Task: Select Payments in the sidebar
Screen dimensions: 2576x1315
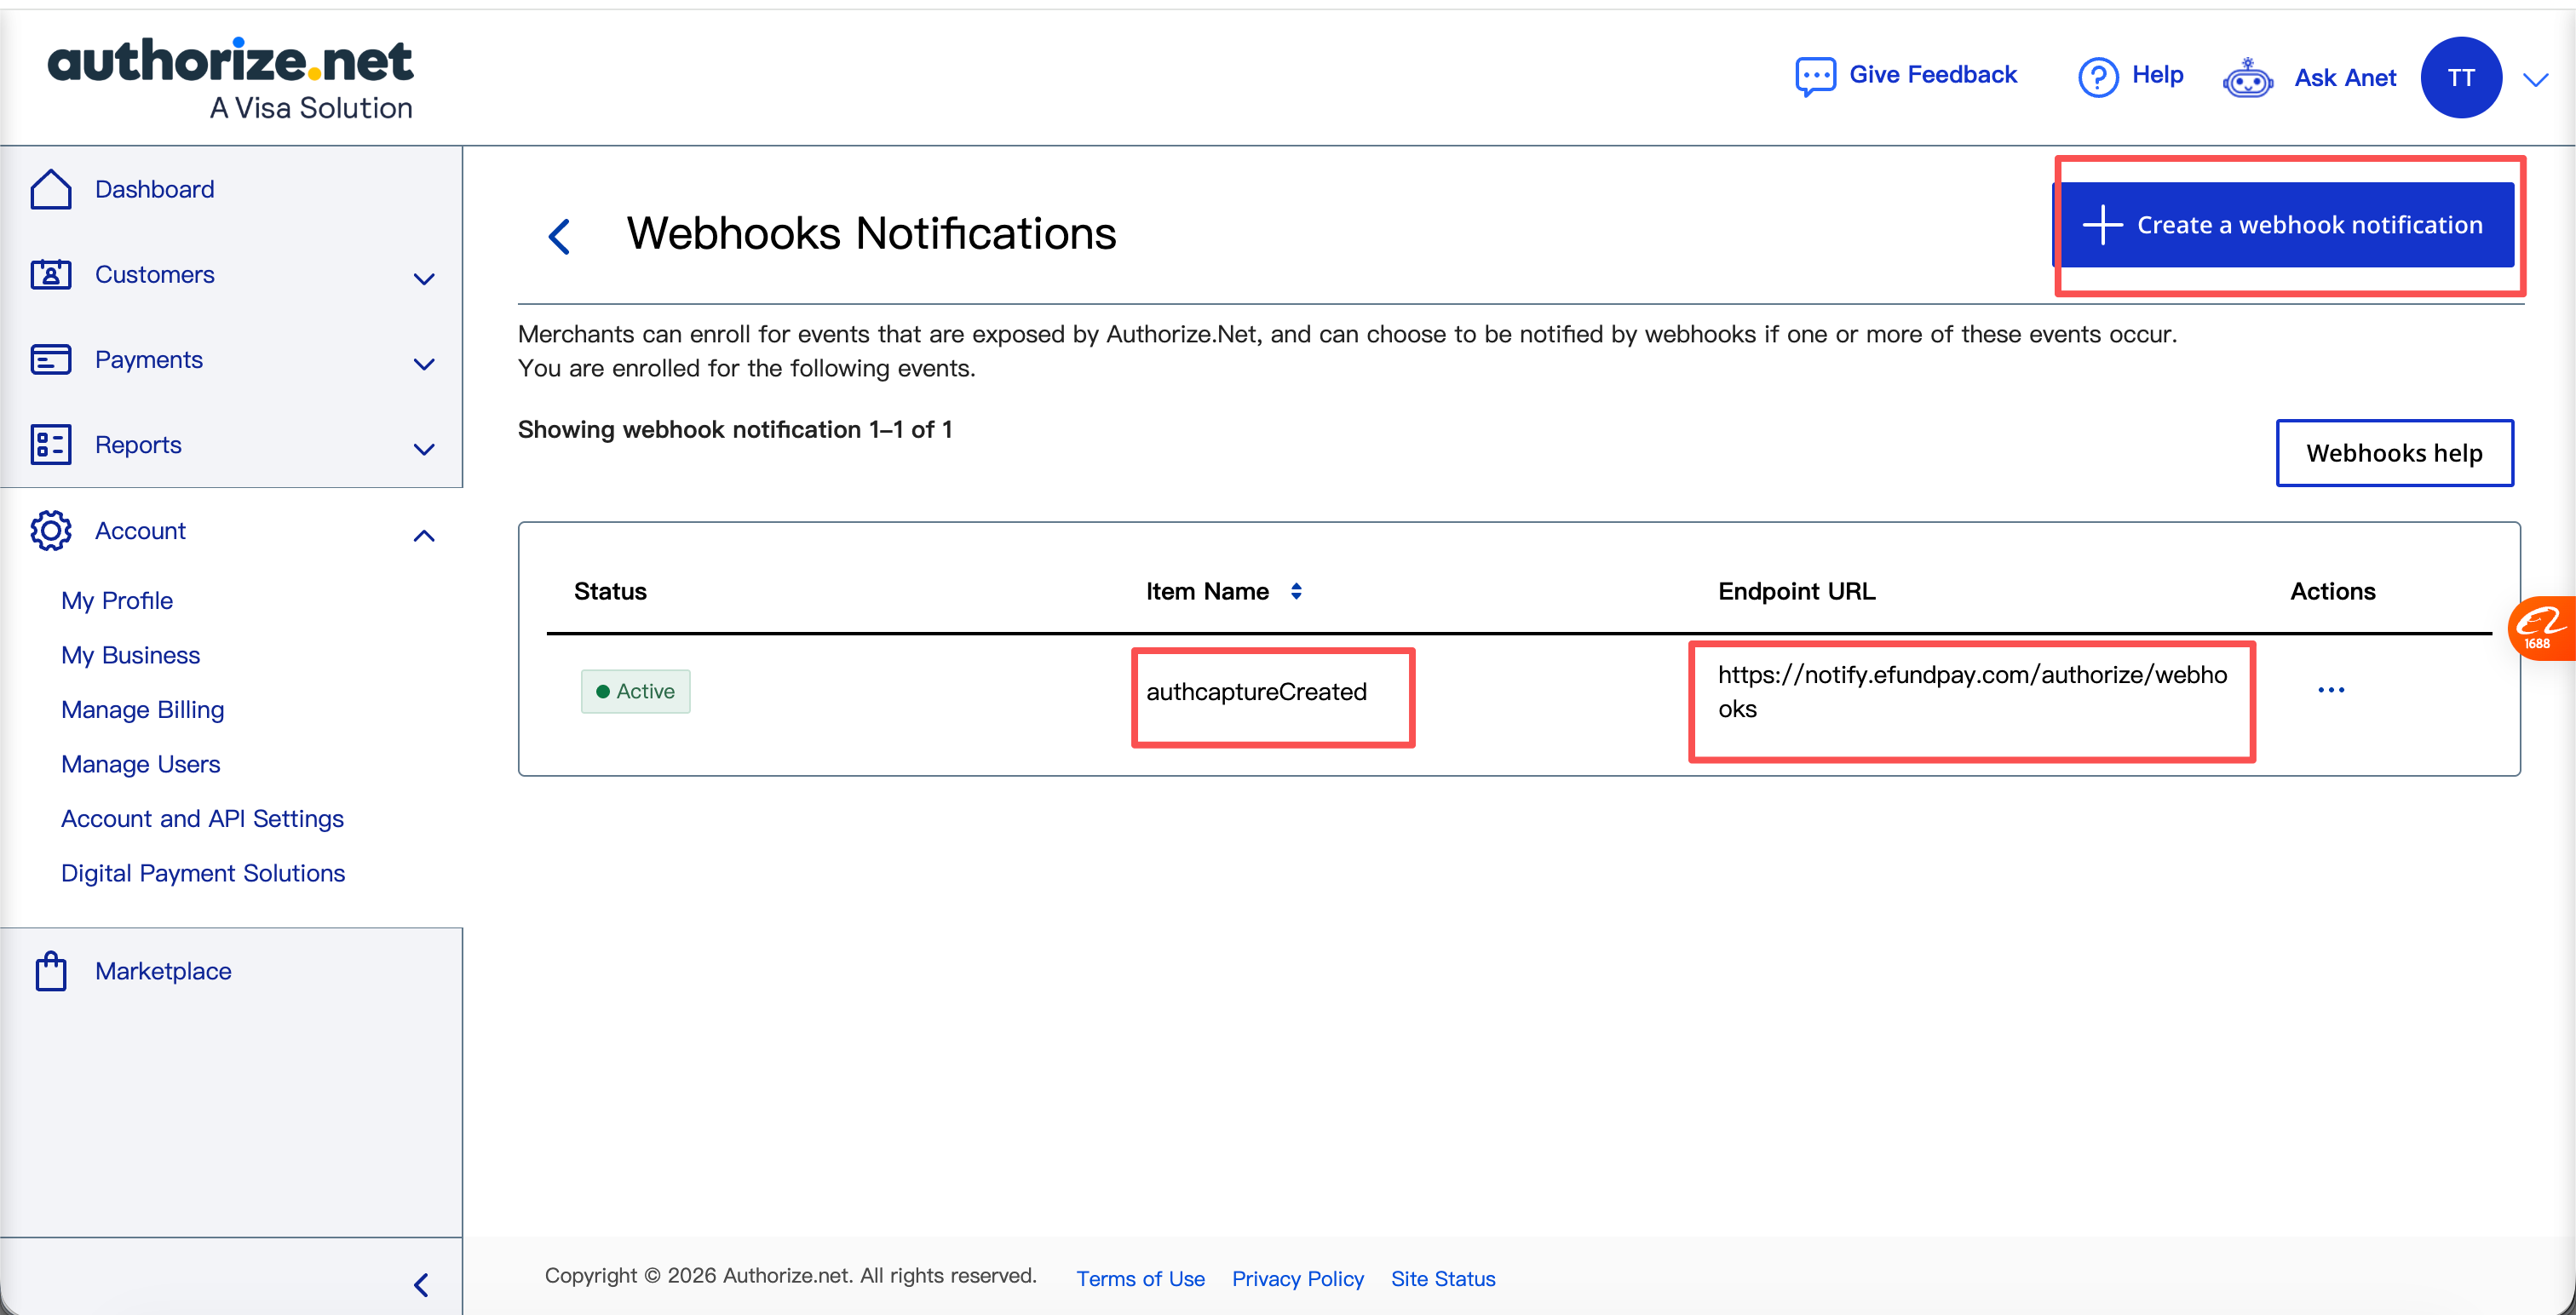Action: [x=148, y=359]
